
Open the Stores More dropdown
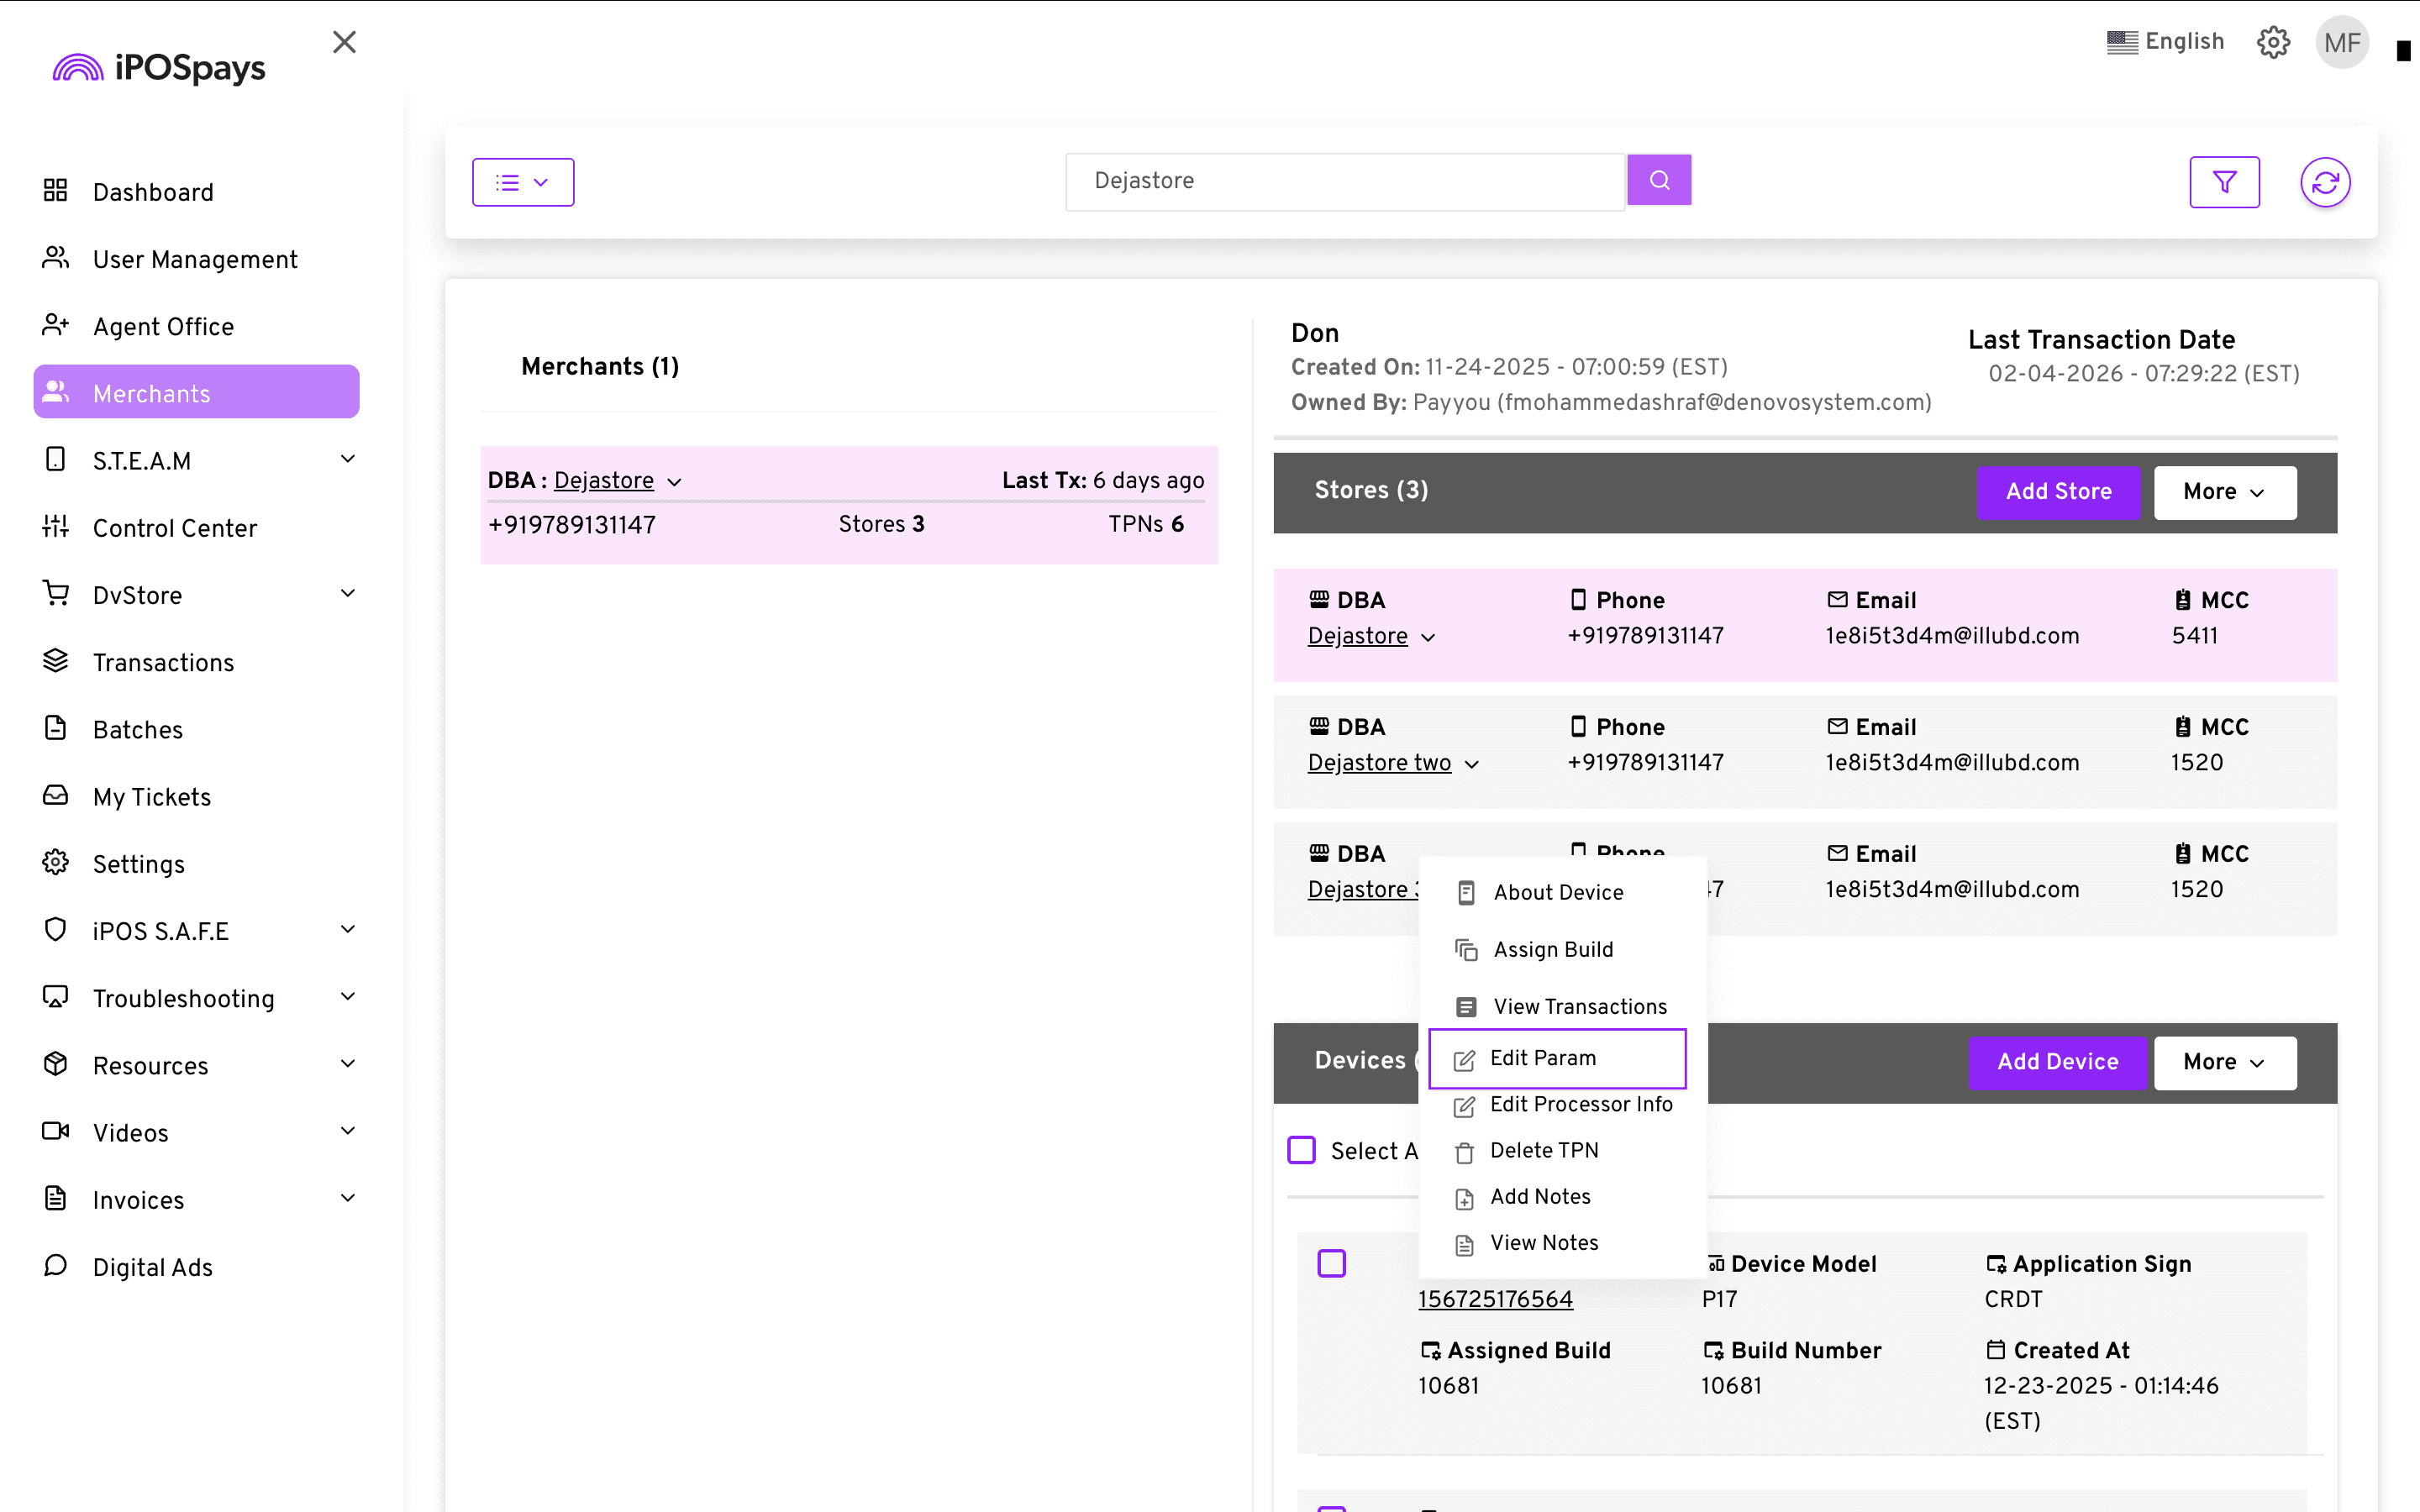point(2224,492)
